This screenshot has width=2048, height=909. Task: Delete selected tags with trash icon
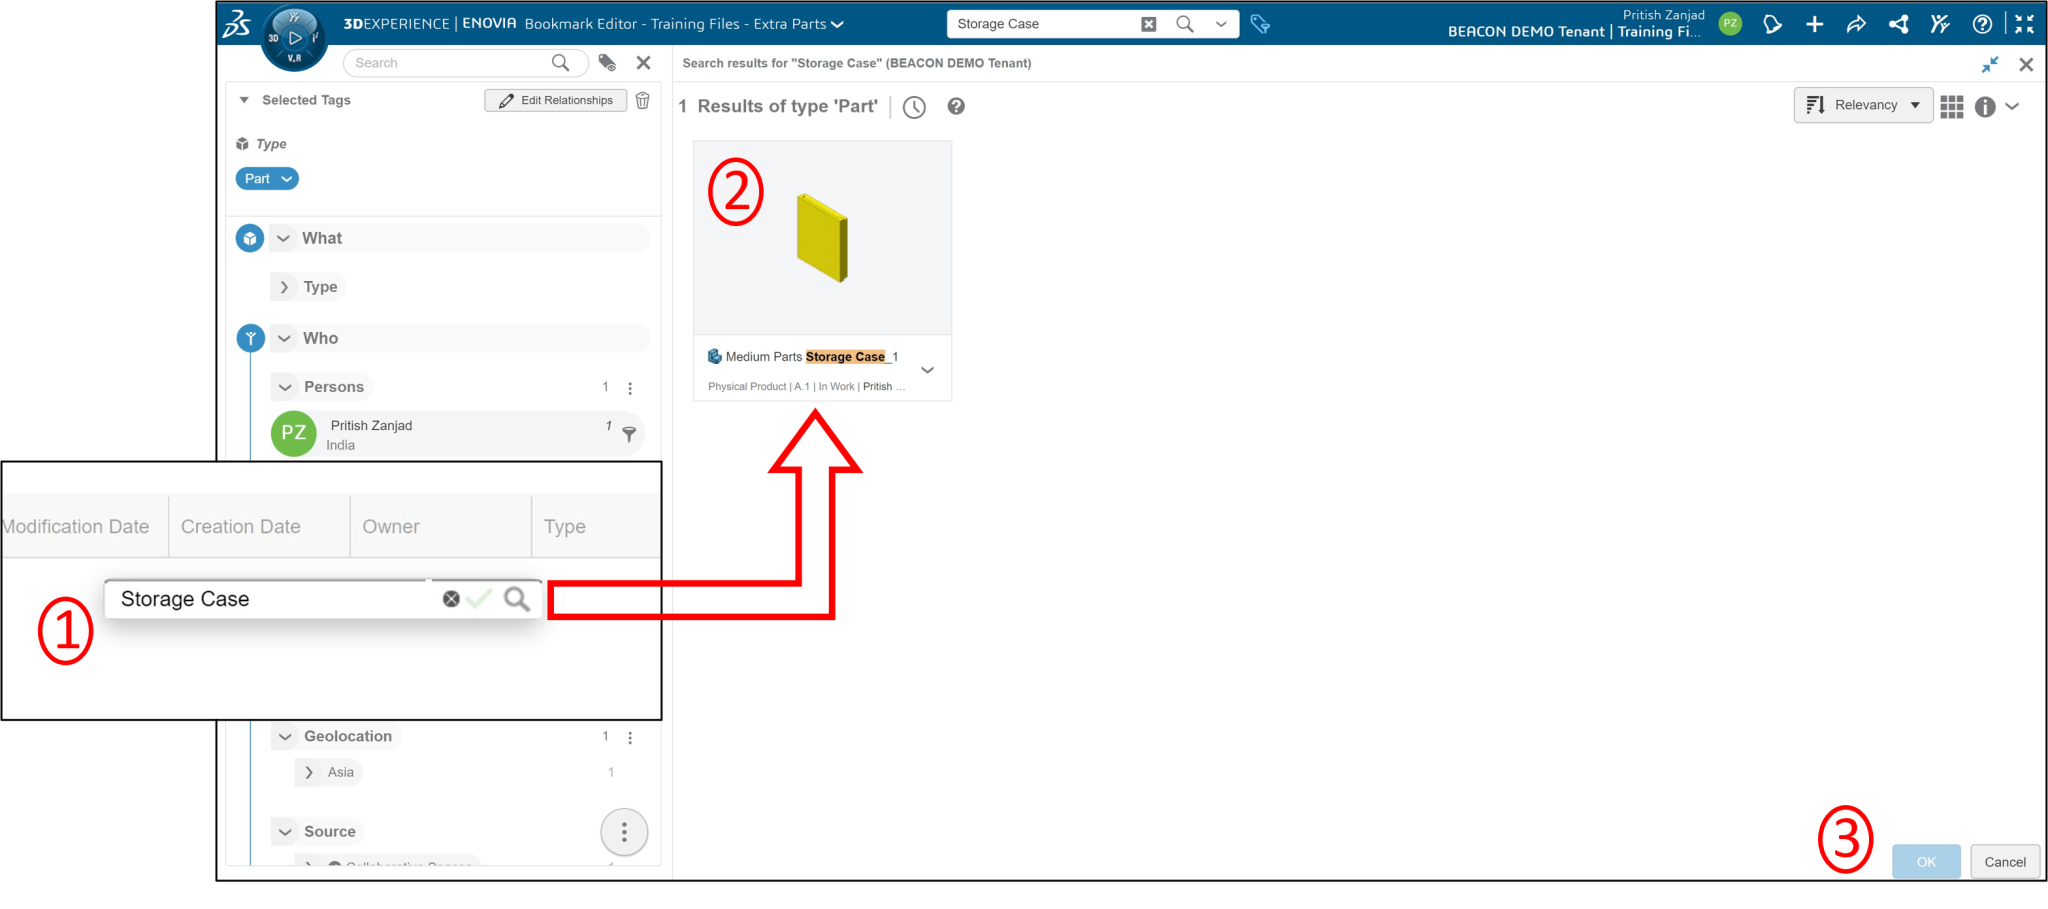point(643,100)
